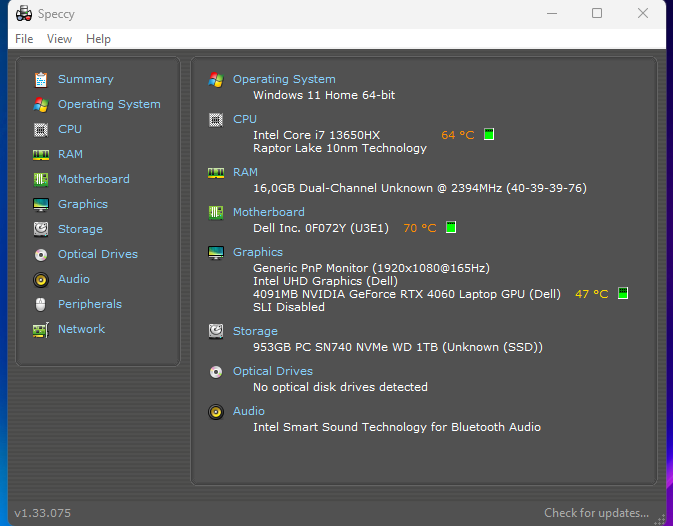Click the CPU chip icon in main panel

click(x=216, y=120)
